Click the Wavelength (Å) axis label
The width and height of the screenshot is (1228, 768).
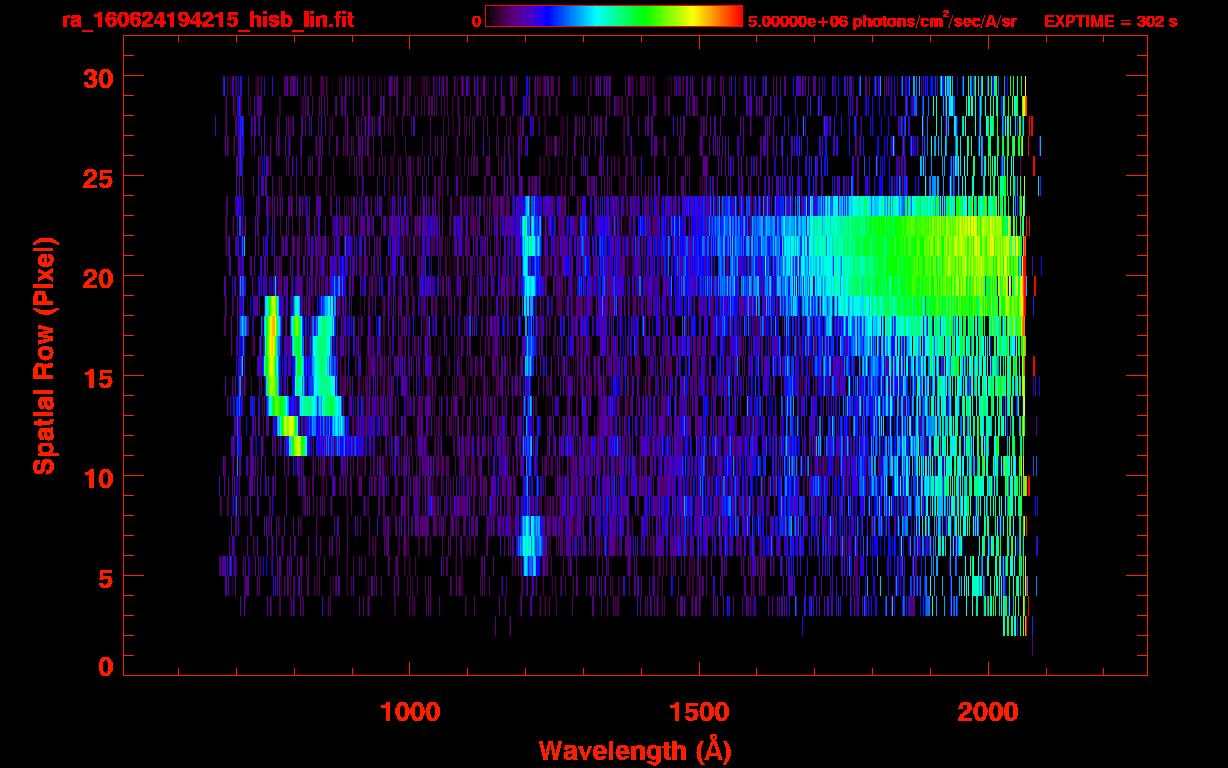point(627,750)
